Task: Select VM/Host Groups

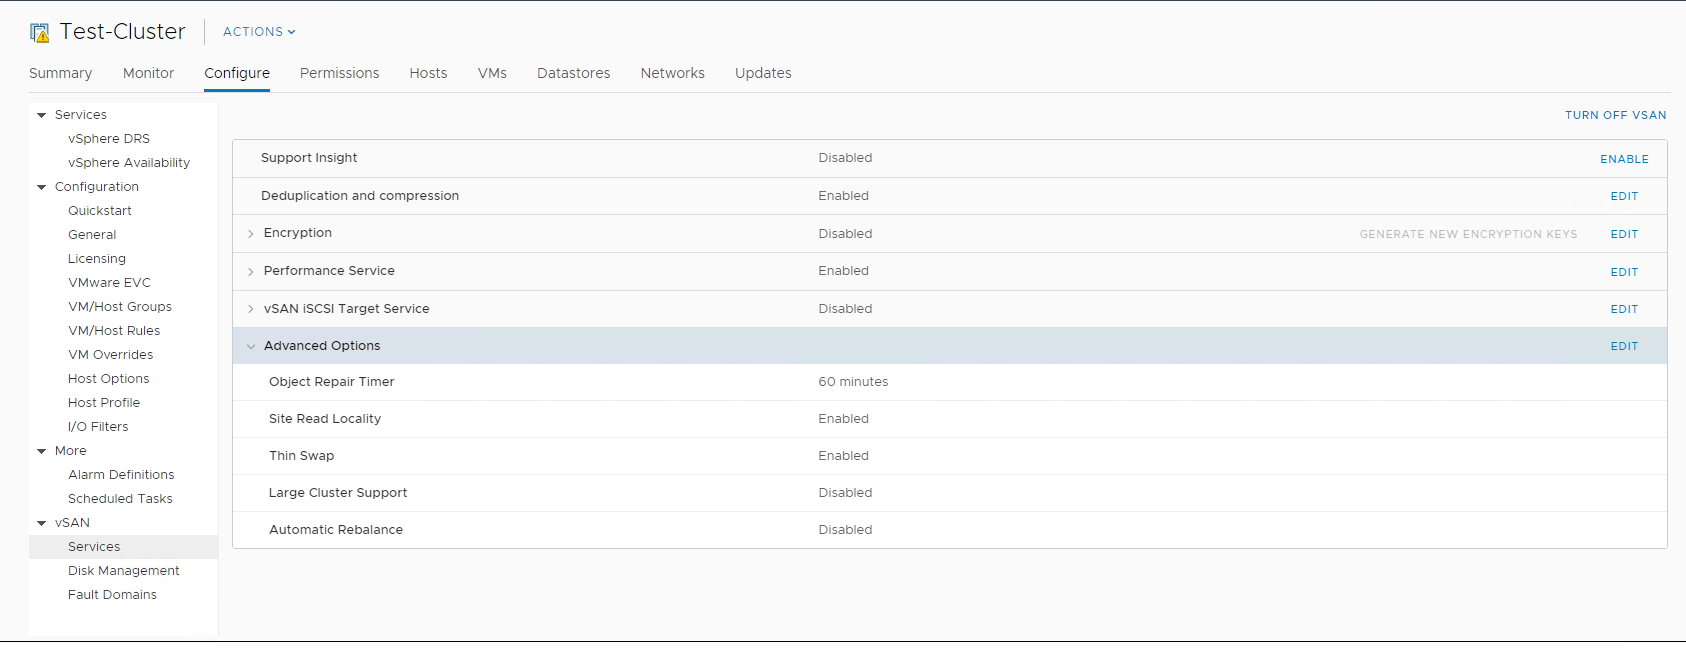Action: (120, 307)
